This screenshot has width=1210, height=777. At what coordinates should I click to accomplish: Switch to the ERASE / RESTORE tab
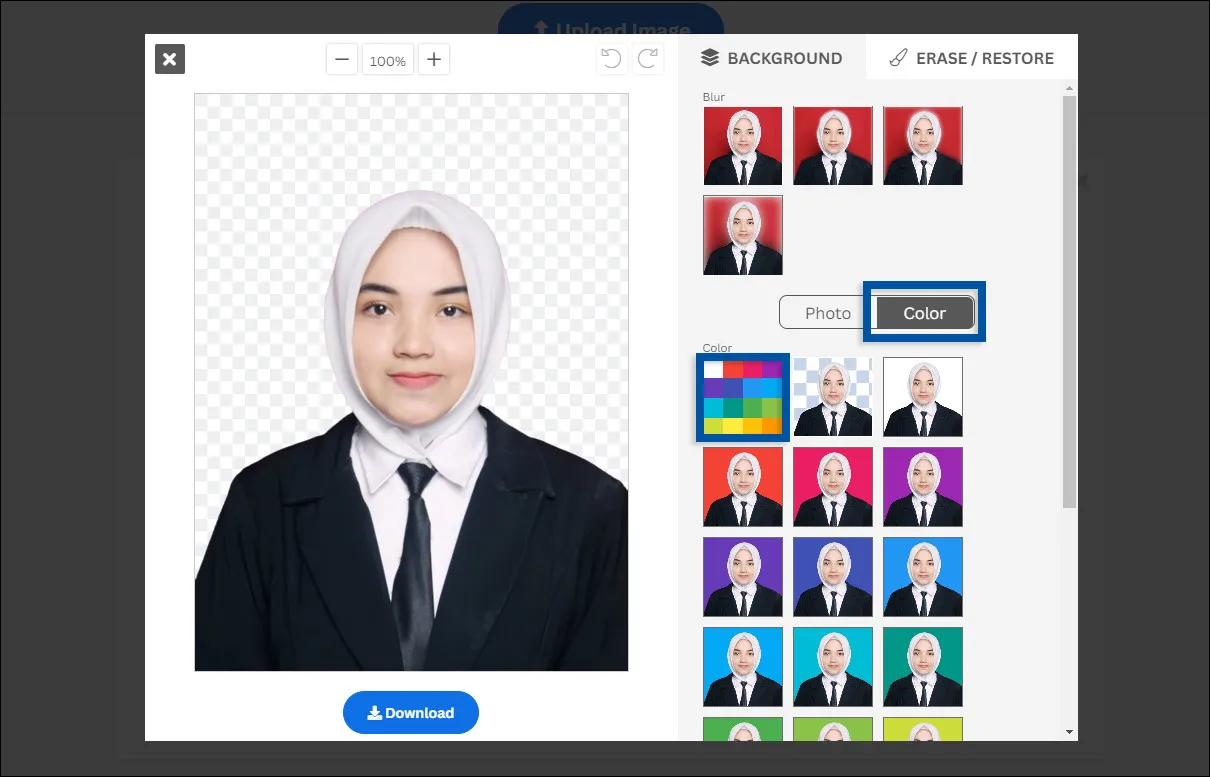tap(971, 58)
